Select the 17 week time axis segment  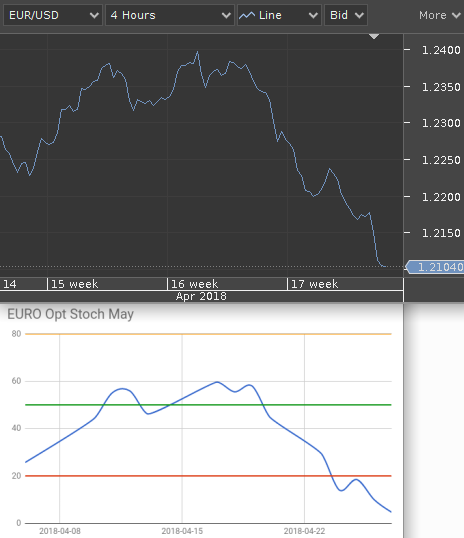click(345, 284)
